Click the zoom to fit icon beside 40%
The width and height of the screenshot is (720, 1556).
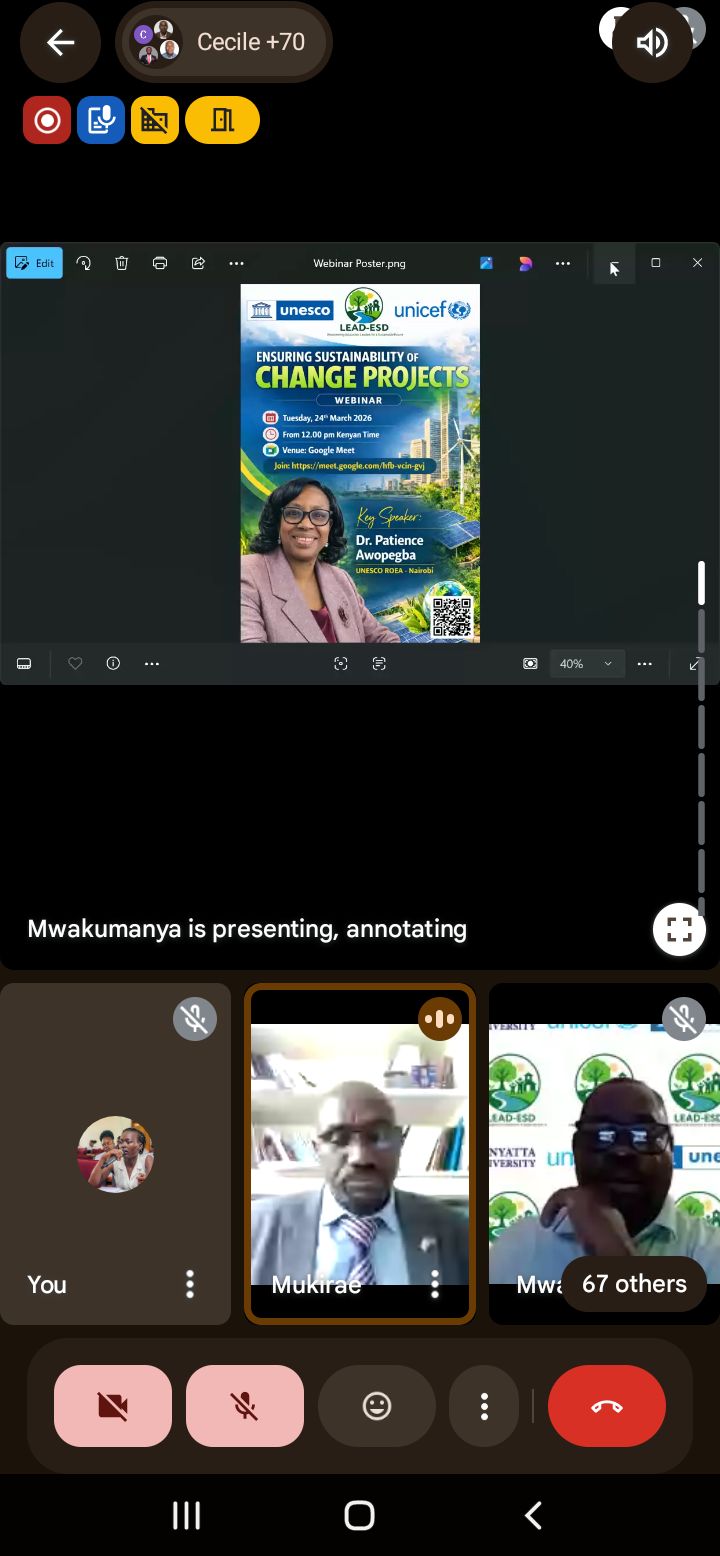pos(530,663)
